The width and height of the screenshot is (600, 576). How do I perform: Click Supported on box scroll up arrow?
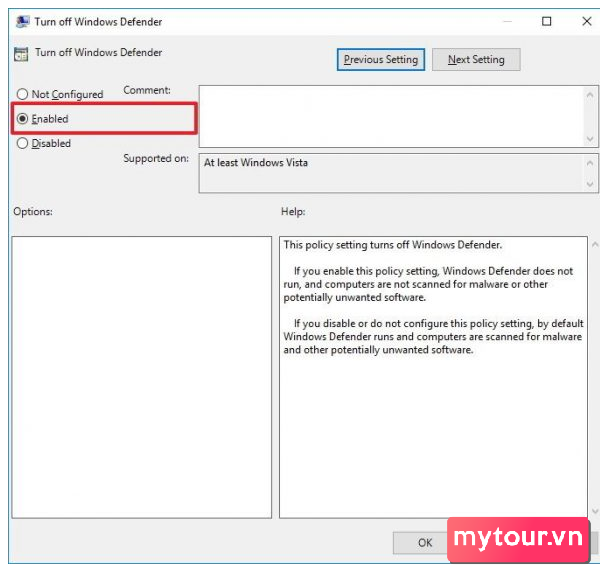(590, 163)
